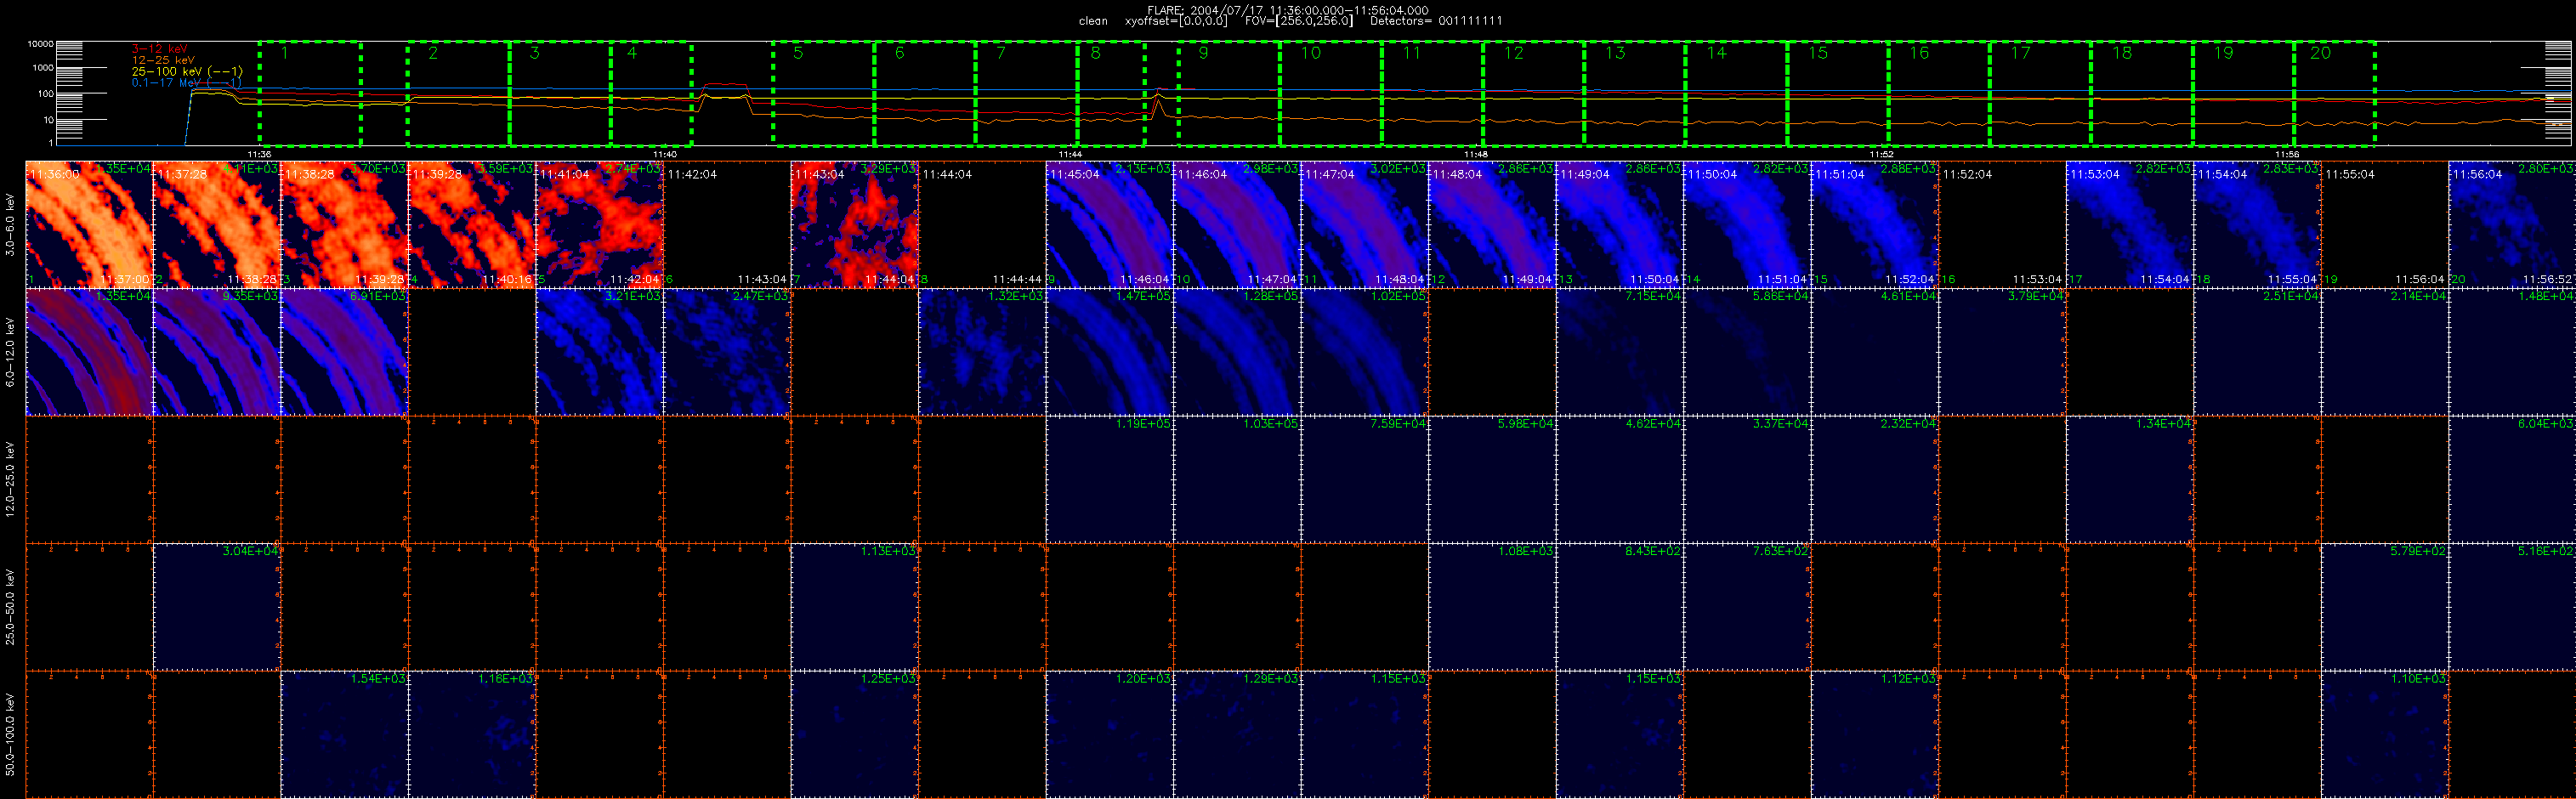Click the "3.0-6.0 keV" row label
Image resolution: width=2576 pixels, height=799 pixels.
pyautogui.click(x=11, y=225)
